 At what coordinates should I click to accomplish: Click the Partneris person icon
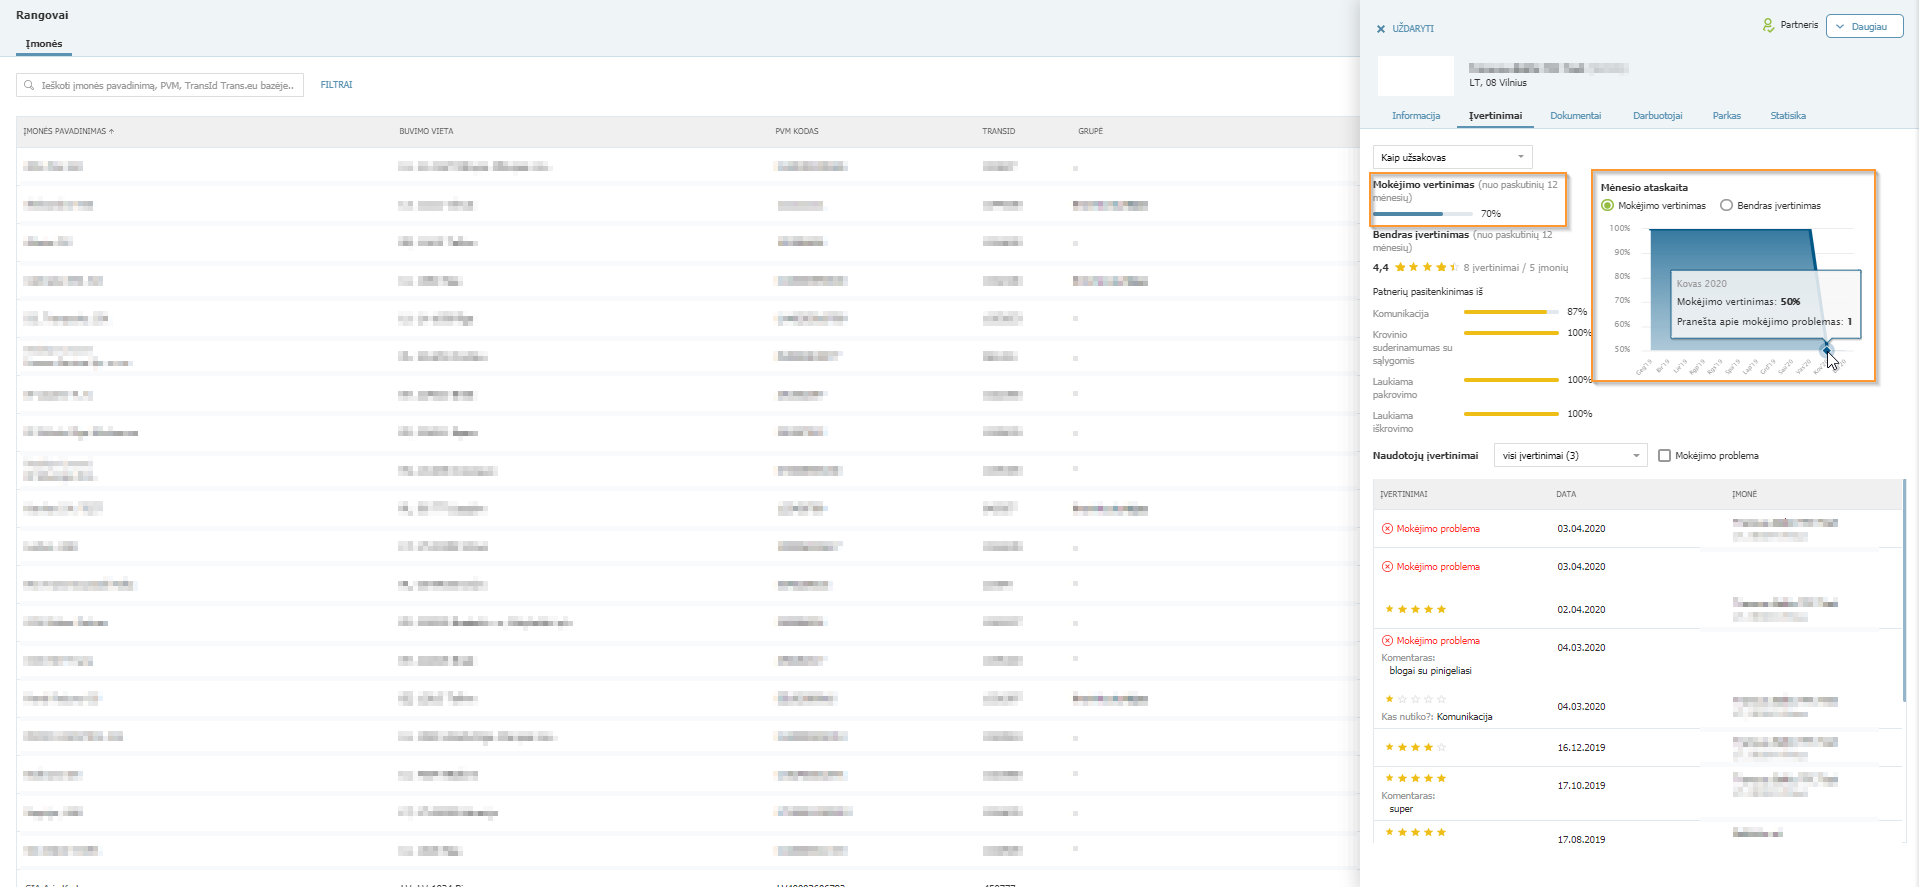pyautogui.click(x=1768, y=25)
